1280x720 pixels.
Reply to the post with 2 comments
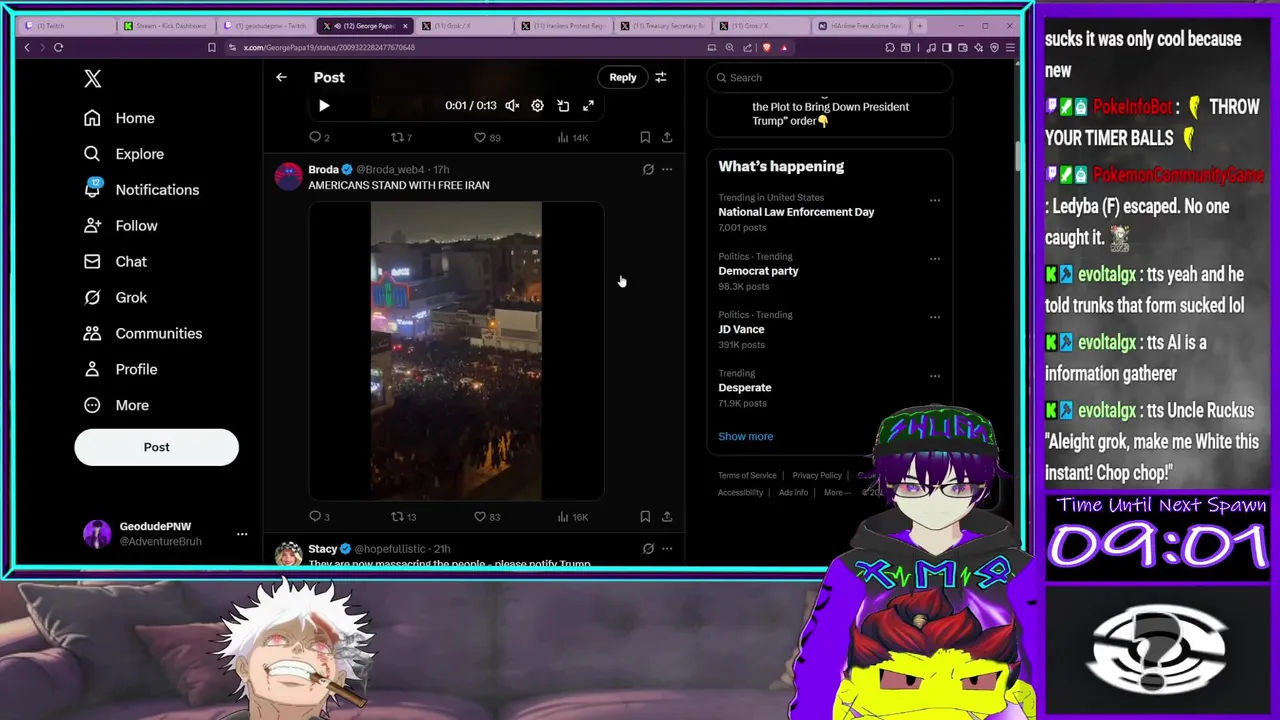(x=319, y=137)
